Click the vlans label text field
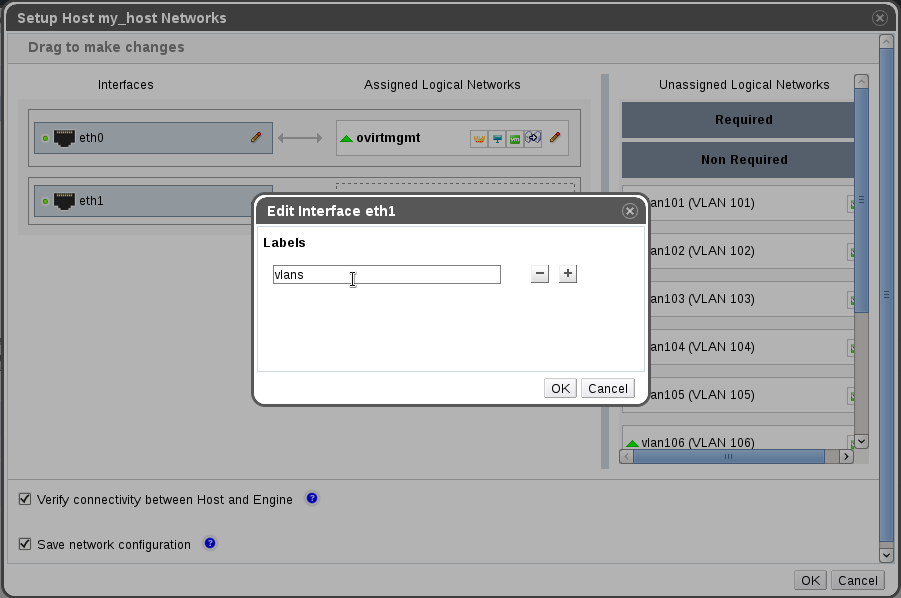 click(x=386, y=274)
